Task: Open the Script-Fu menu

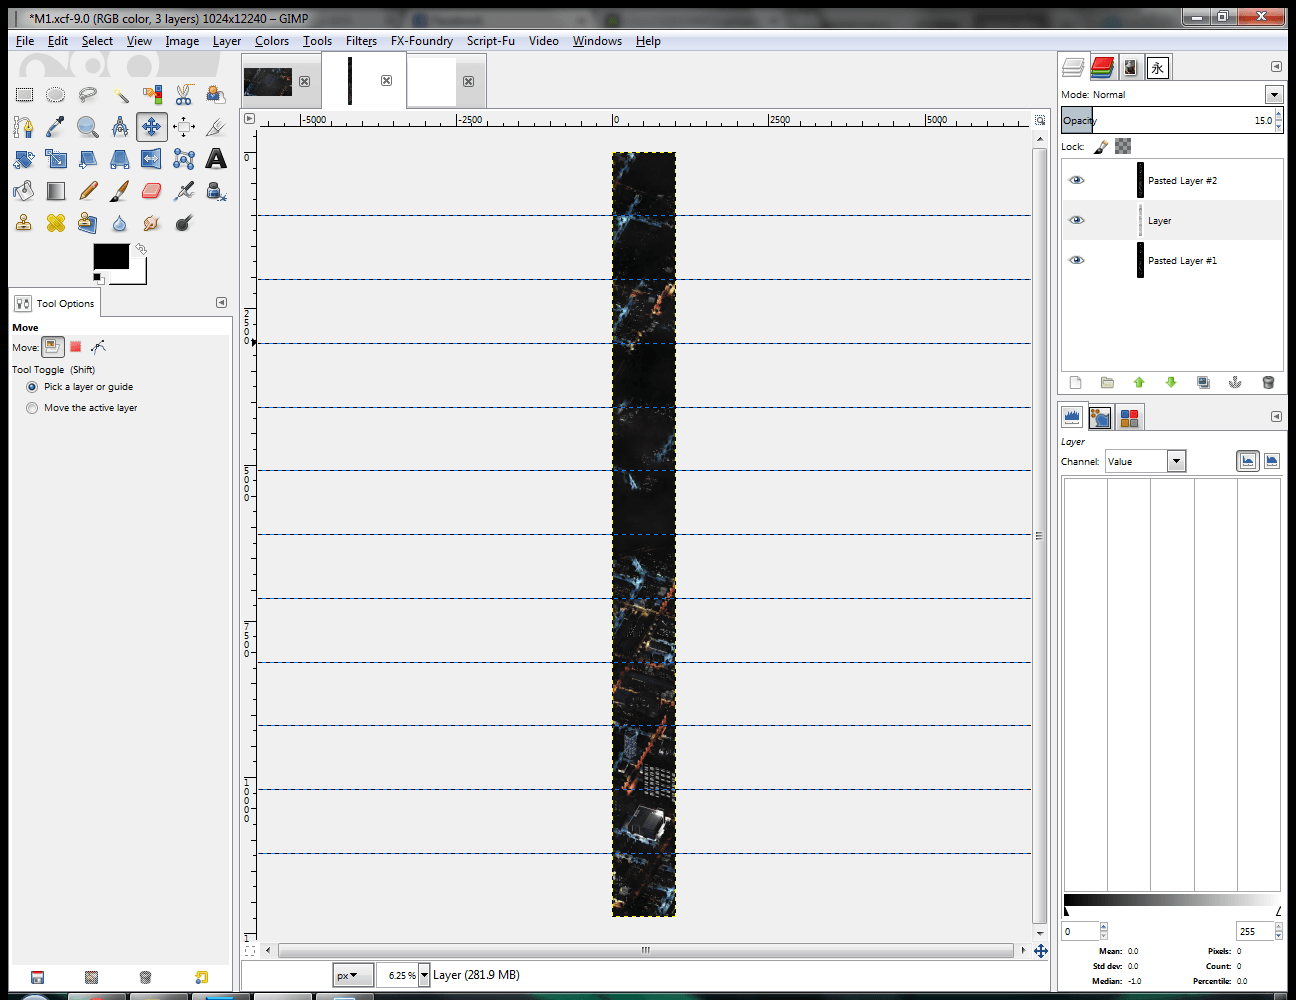Action: pos(490,41)
